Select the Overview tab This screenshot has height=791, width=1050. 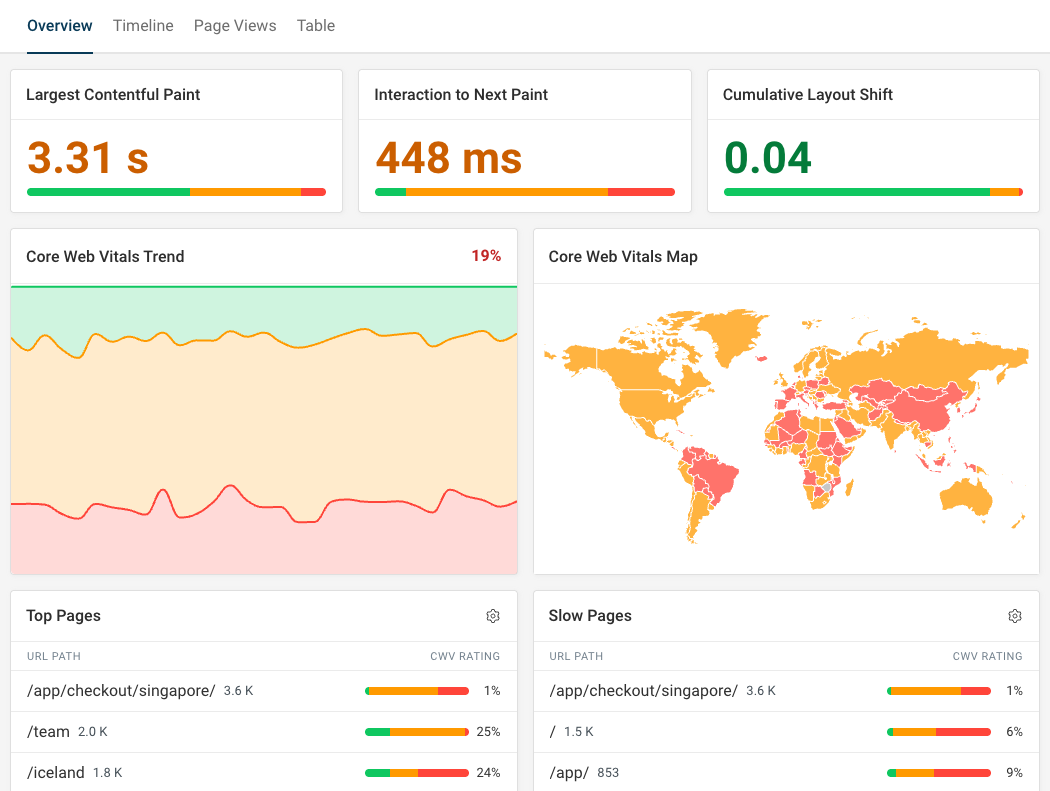pyautogui.click(x=59, y=25)
